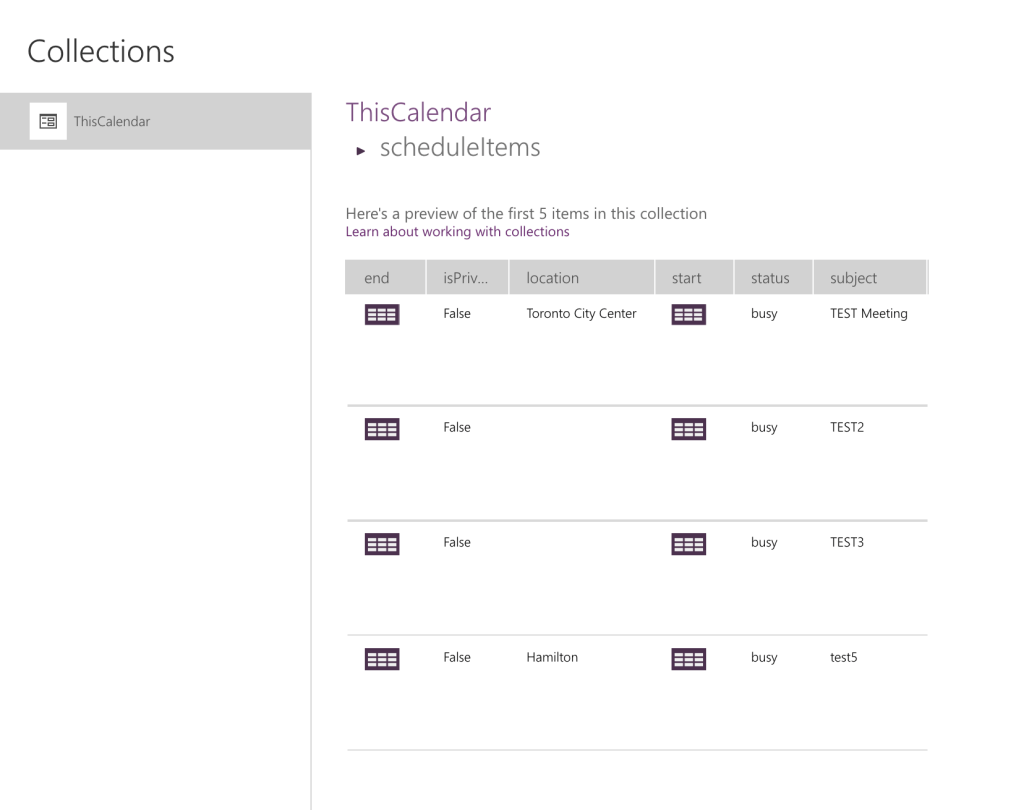Screen dimensions: 1024x810
Task: Select ThisCalendar in the collections list
Action: pos(112,122)
